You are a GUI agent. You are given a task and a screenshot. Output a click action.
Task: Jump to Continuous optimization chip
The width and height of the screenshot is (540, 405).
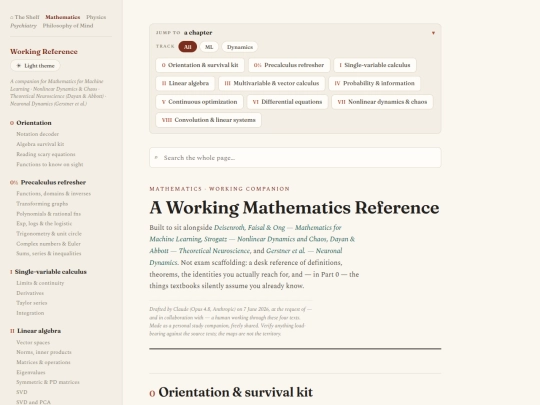[x=199, y=102]
